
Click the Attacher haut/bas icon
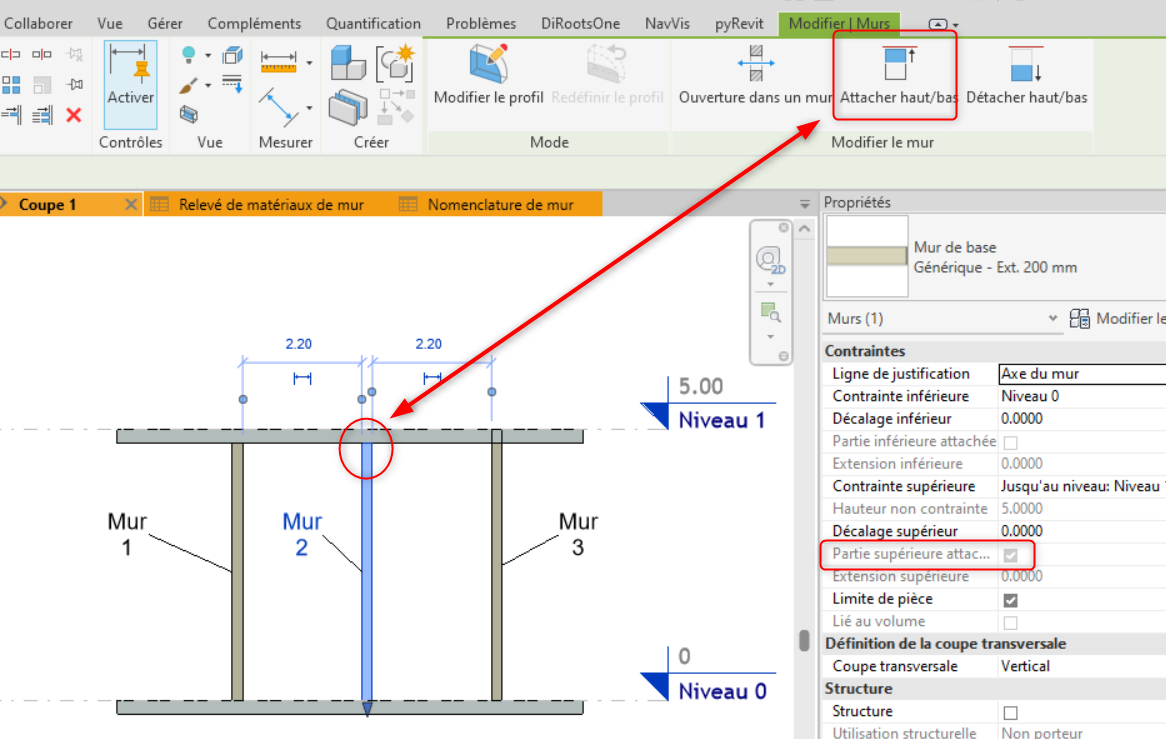tap(898, 63)
